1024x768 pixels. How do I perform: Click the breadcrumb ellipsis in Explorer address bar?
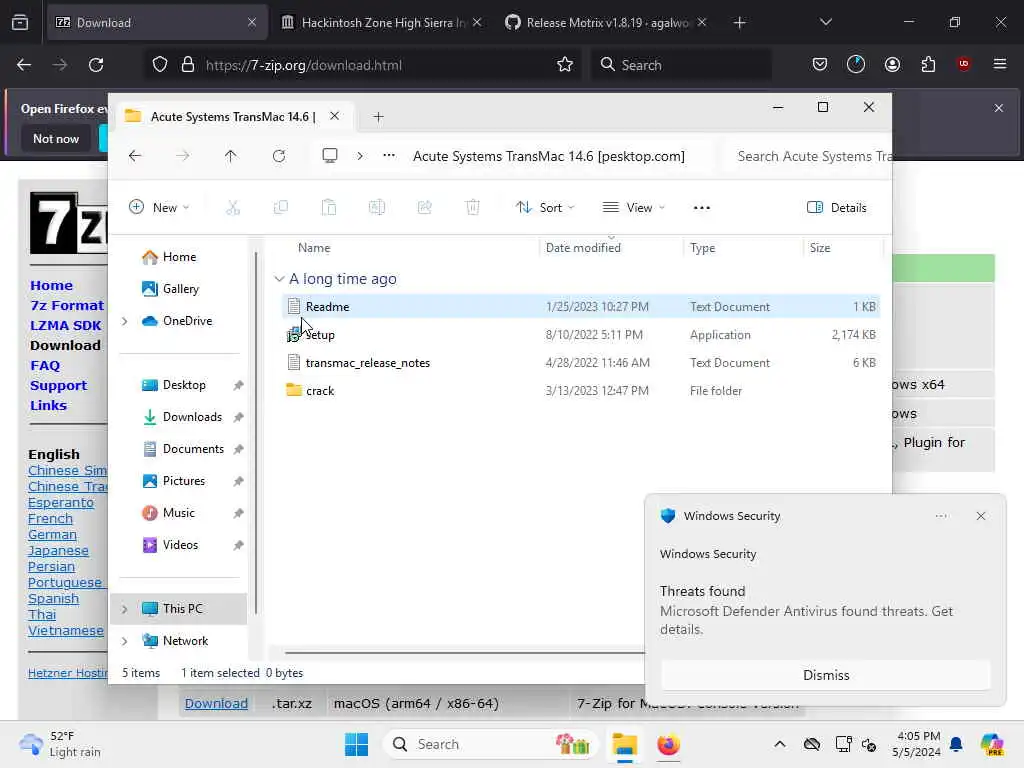click(389, 155)
